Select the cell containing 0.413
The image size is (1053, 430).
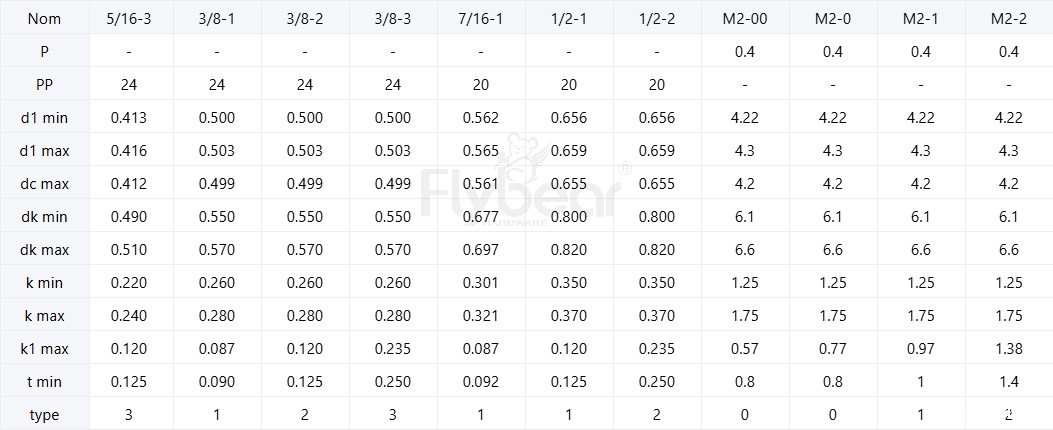click(x=129, y=118)
